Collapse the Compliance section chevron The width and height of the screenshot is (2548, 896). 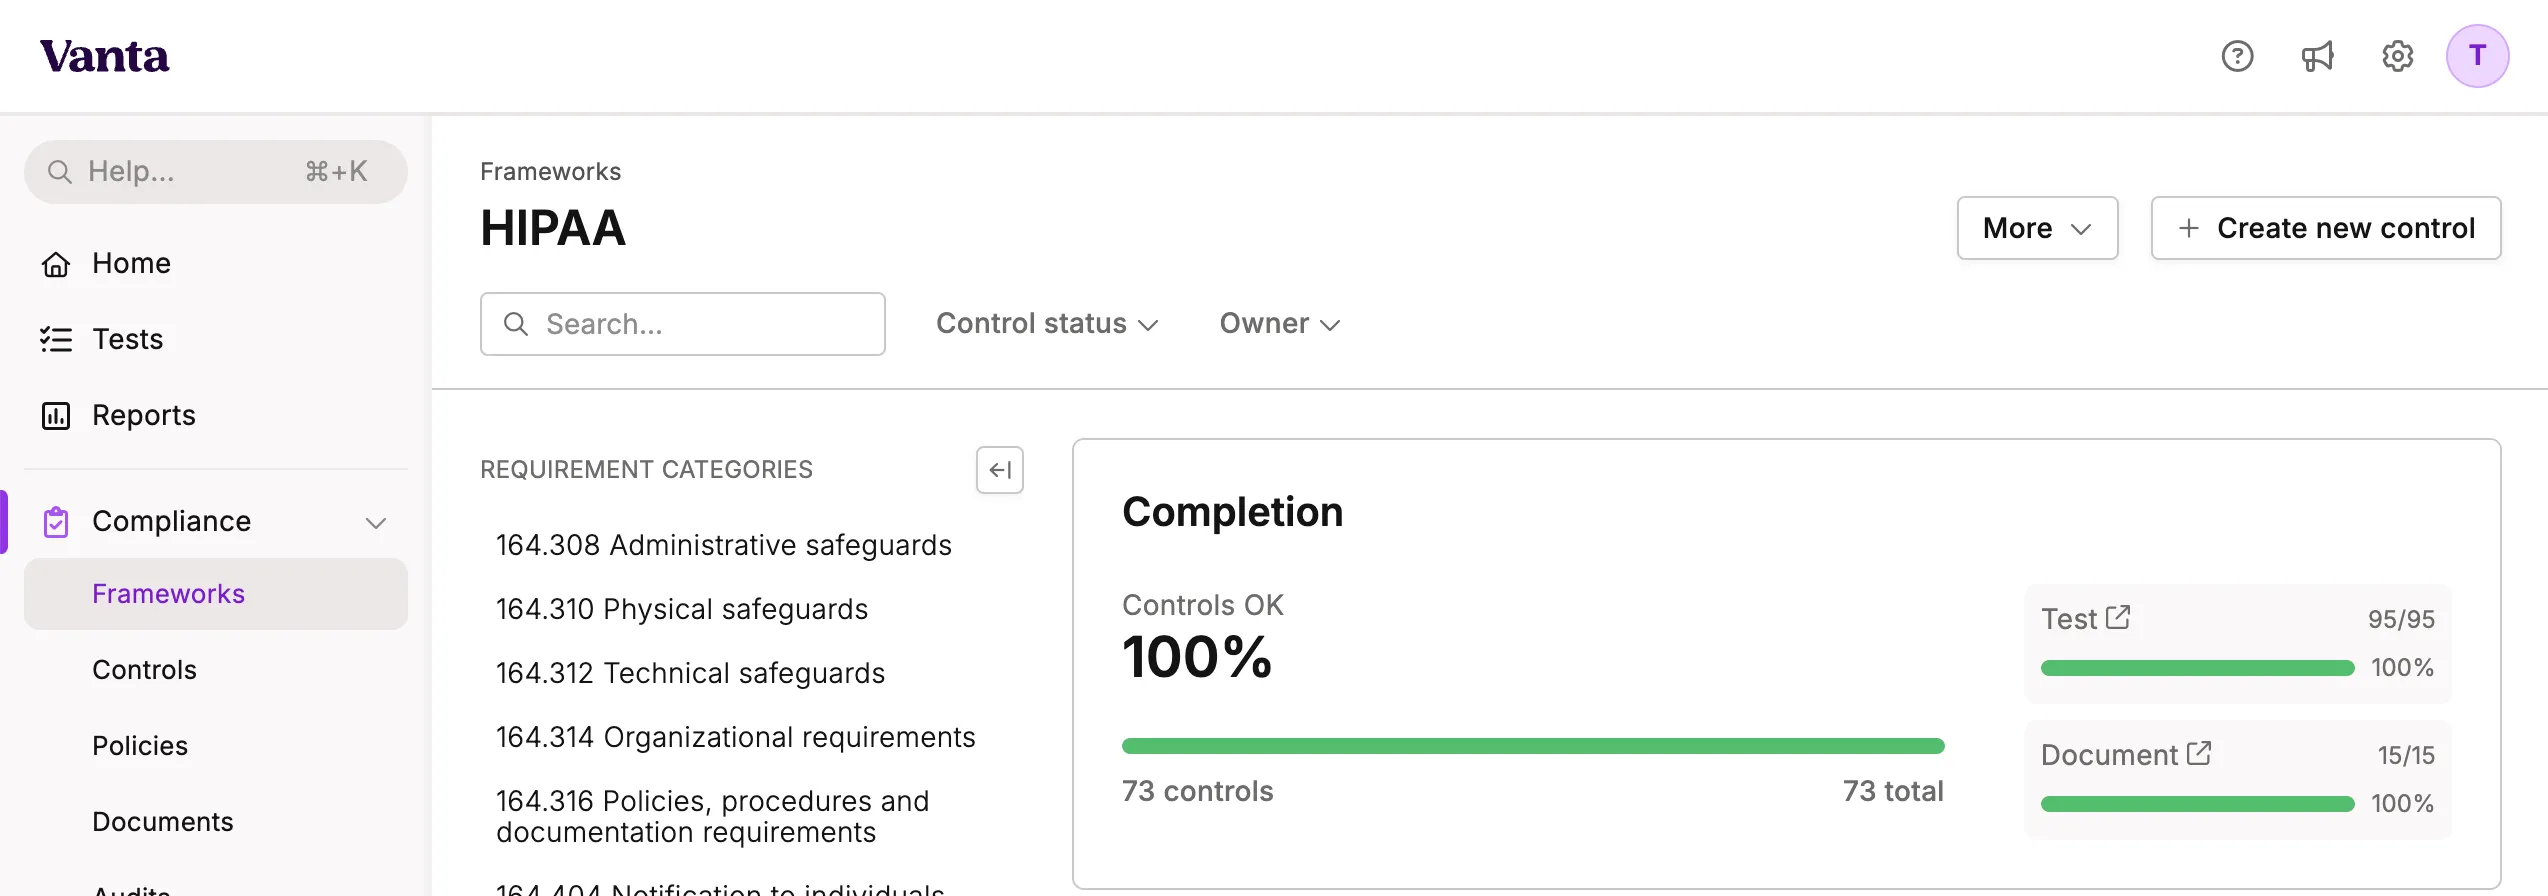[x=376, y=522]
